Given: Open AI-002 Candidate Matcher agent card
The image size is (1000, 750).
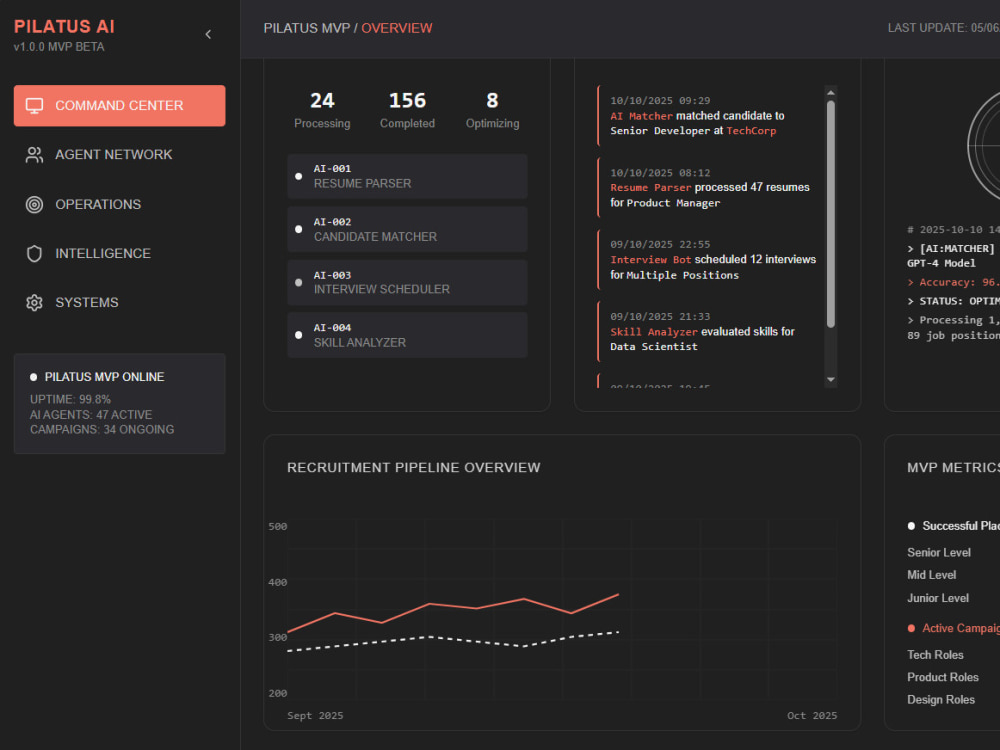Looking at the screenshot, I should pyautogui.click(x=407, y=230).
